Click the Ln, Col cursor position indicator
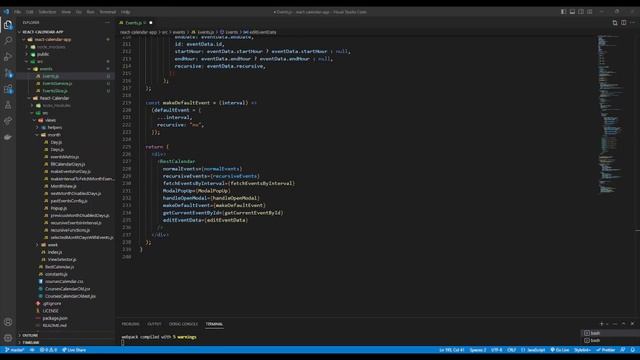This screenshot has width=640, height=360. point(452,350)
